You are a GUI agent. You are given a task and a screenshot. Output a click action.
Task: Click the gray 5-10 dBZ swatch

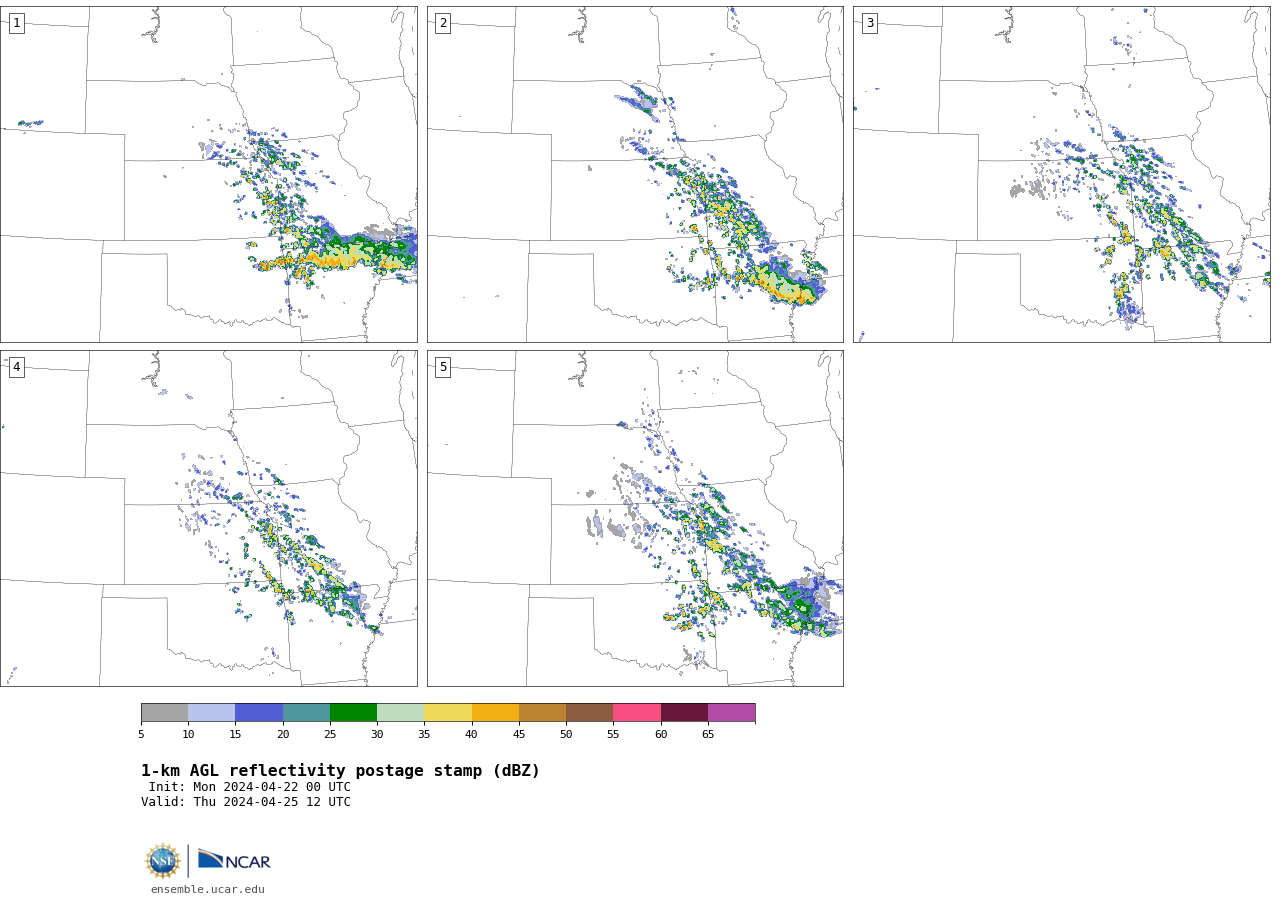tap(164, 713)
